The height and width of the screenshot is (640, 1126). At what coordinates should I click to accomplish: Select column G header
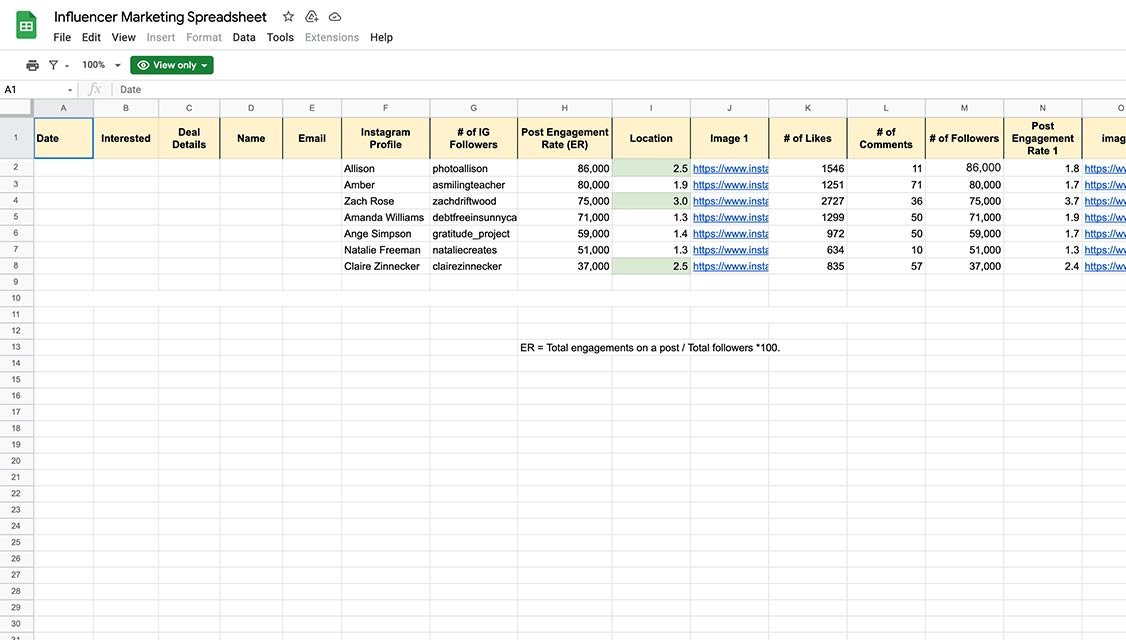(472, 106)
